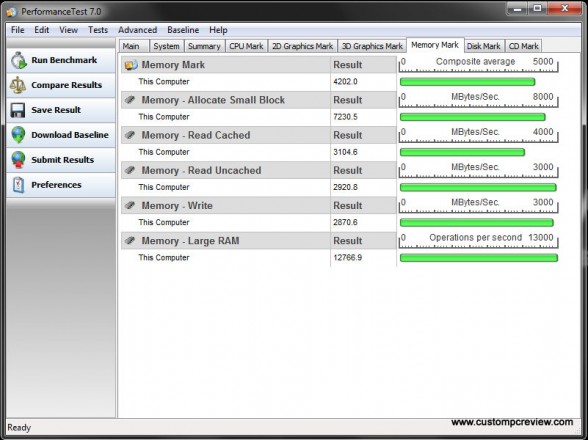Open the Baseline menu

(x=183, y=30)
